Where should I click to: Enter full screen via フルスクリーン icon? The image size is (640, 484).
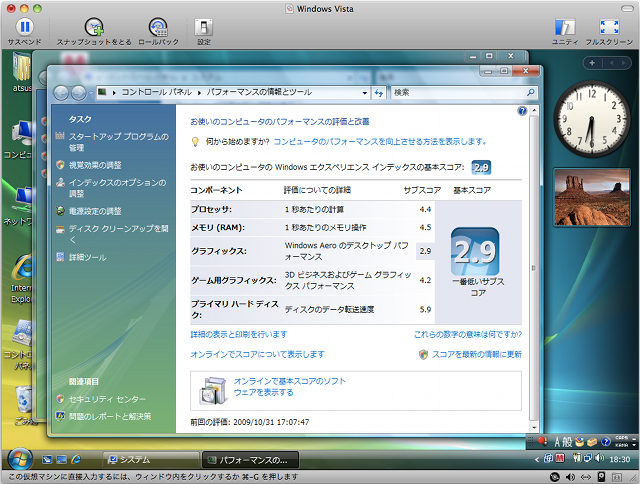tap(610, 26)
